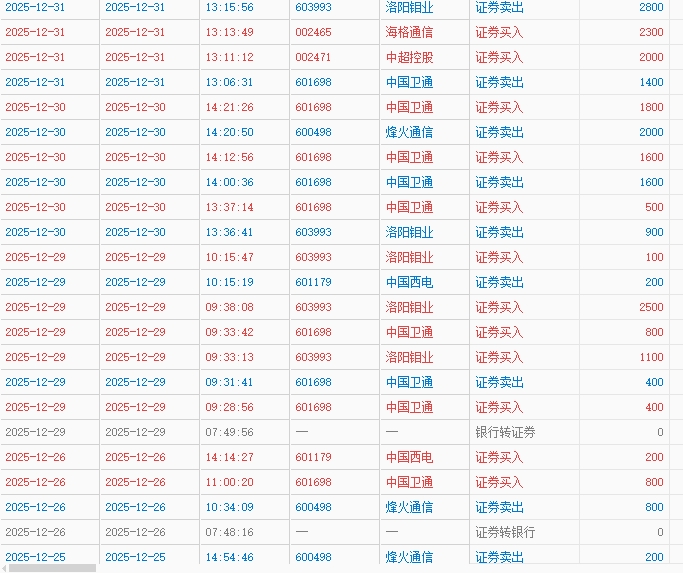Select the time cell 13:37:14
Viewport: 683px width, 573px height.
tap(230, 207)
